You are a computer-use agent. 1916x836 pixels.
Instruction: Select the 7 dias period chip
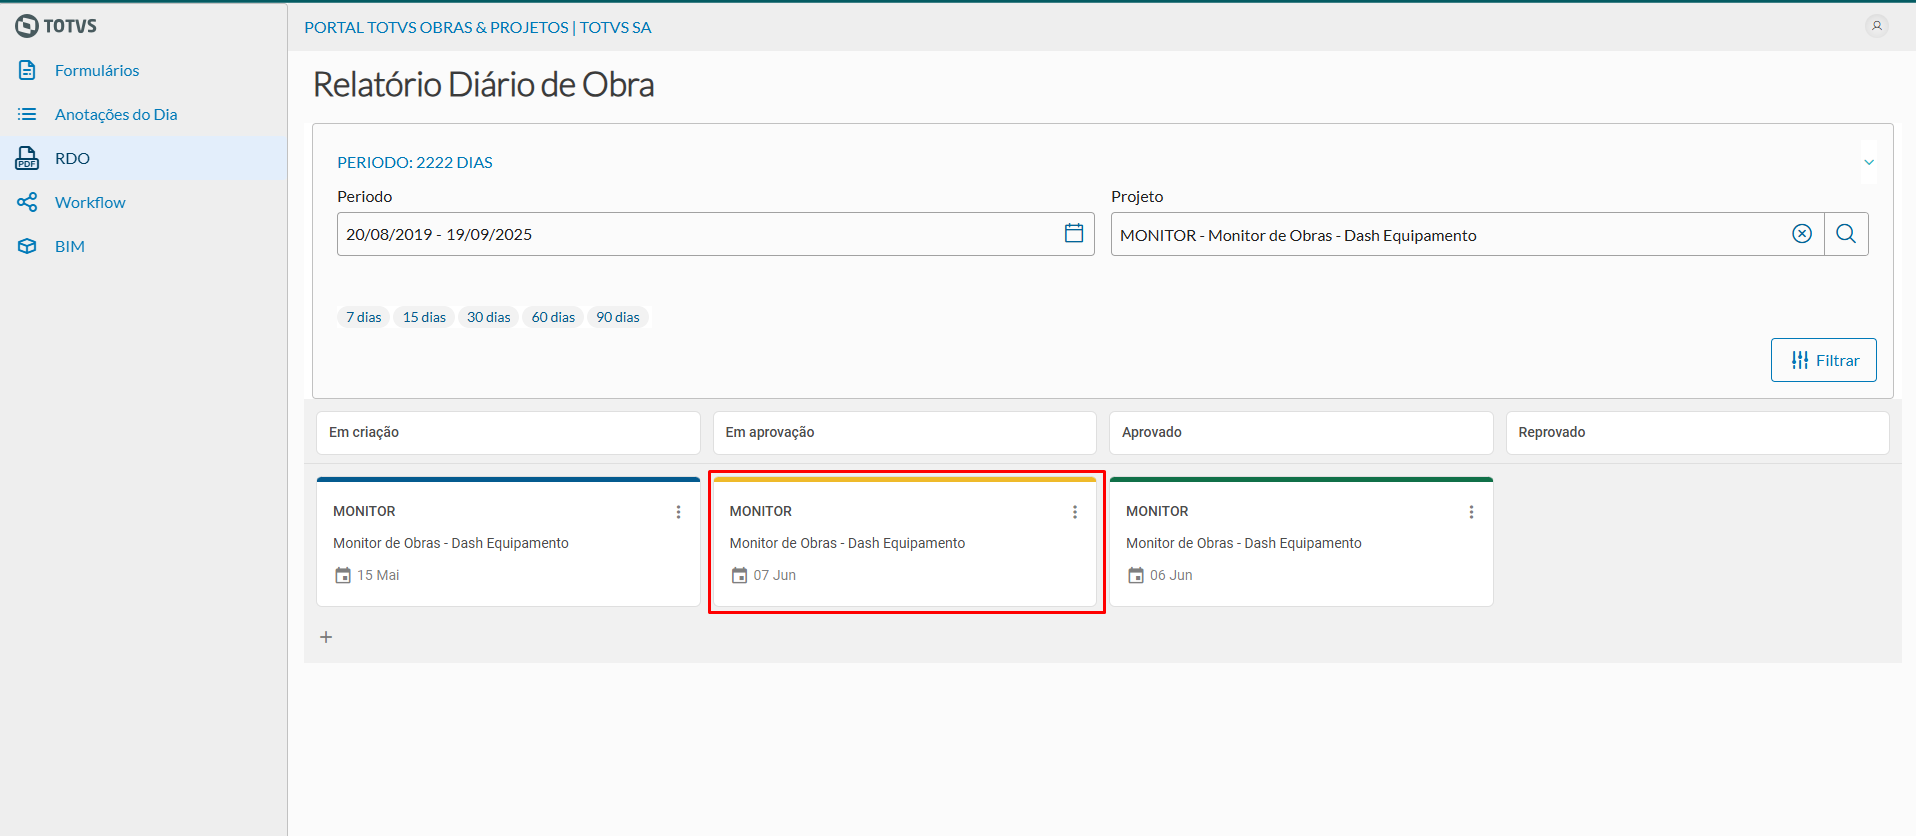[x=364, y=317]
